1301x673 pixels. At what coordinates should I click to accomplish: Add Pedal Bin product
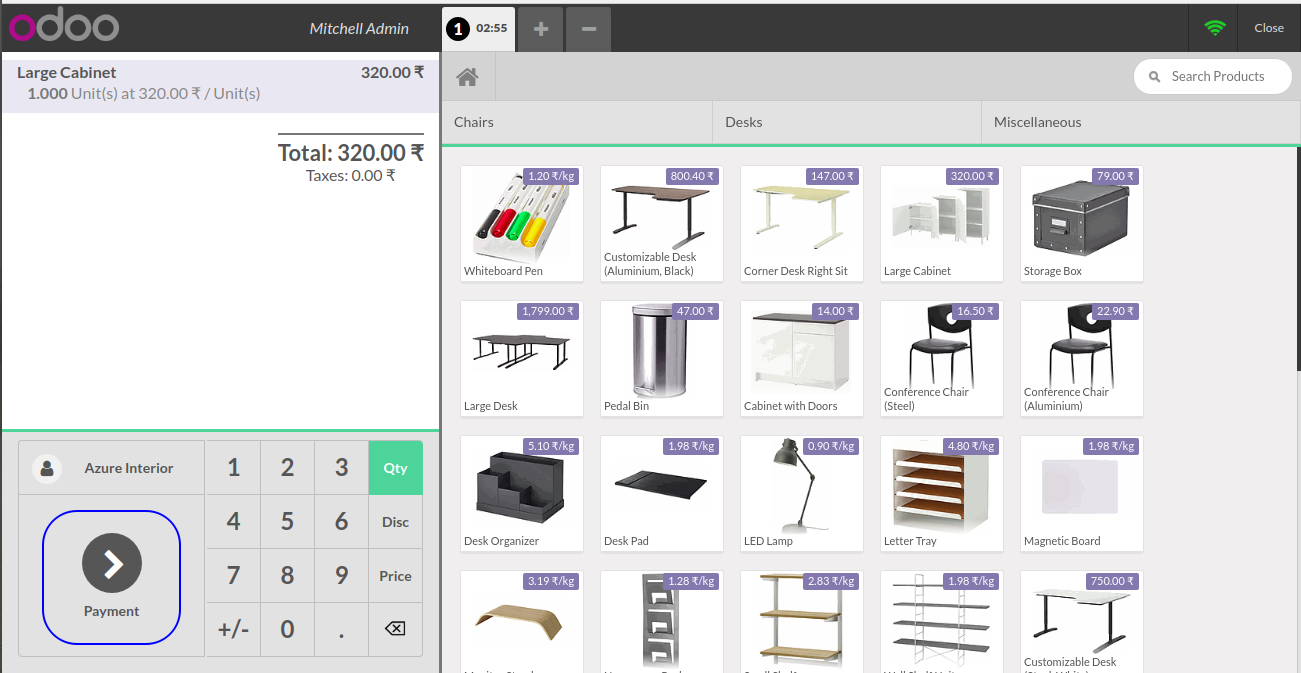[x=661, y=358]
